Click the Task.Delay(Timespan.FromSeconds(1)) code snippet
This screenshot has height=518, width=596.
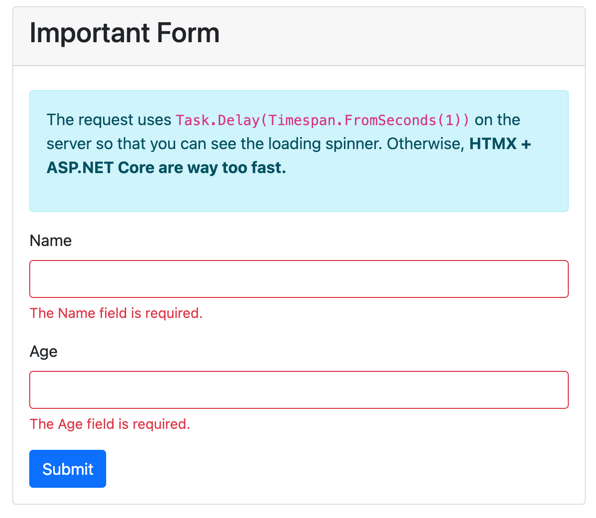(323, 120)
